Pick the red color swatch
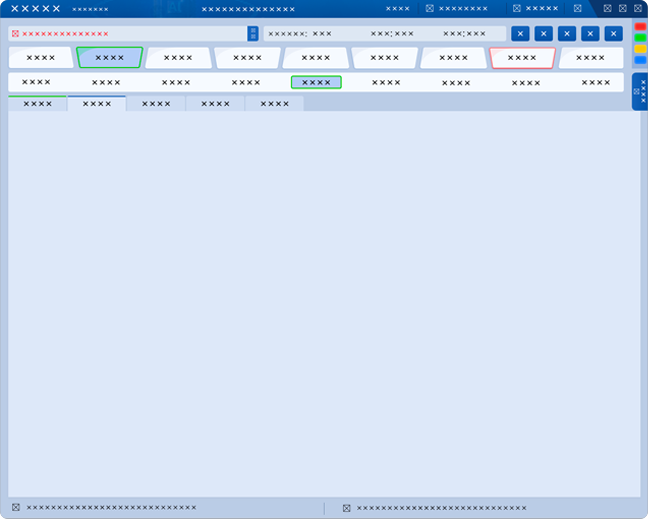The height and width of the screenshot is (519, 648). click(640, 27)
